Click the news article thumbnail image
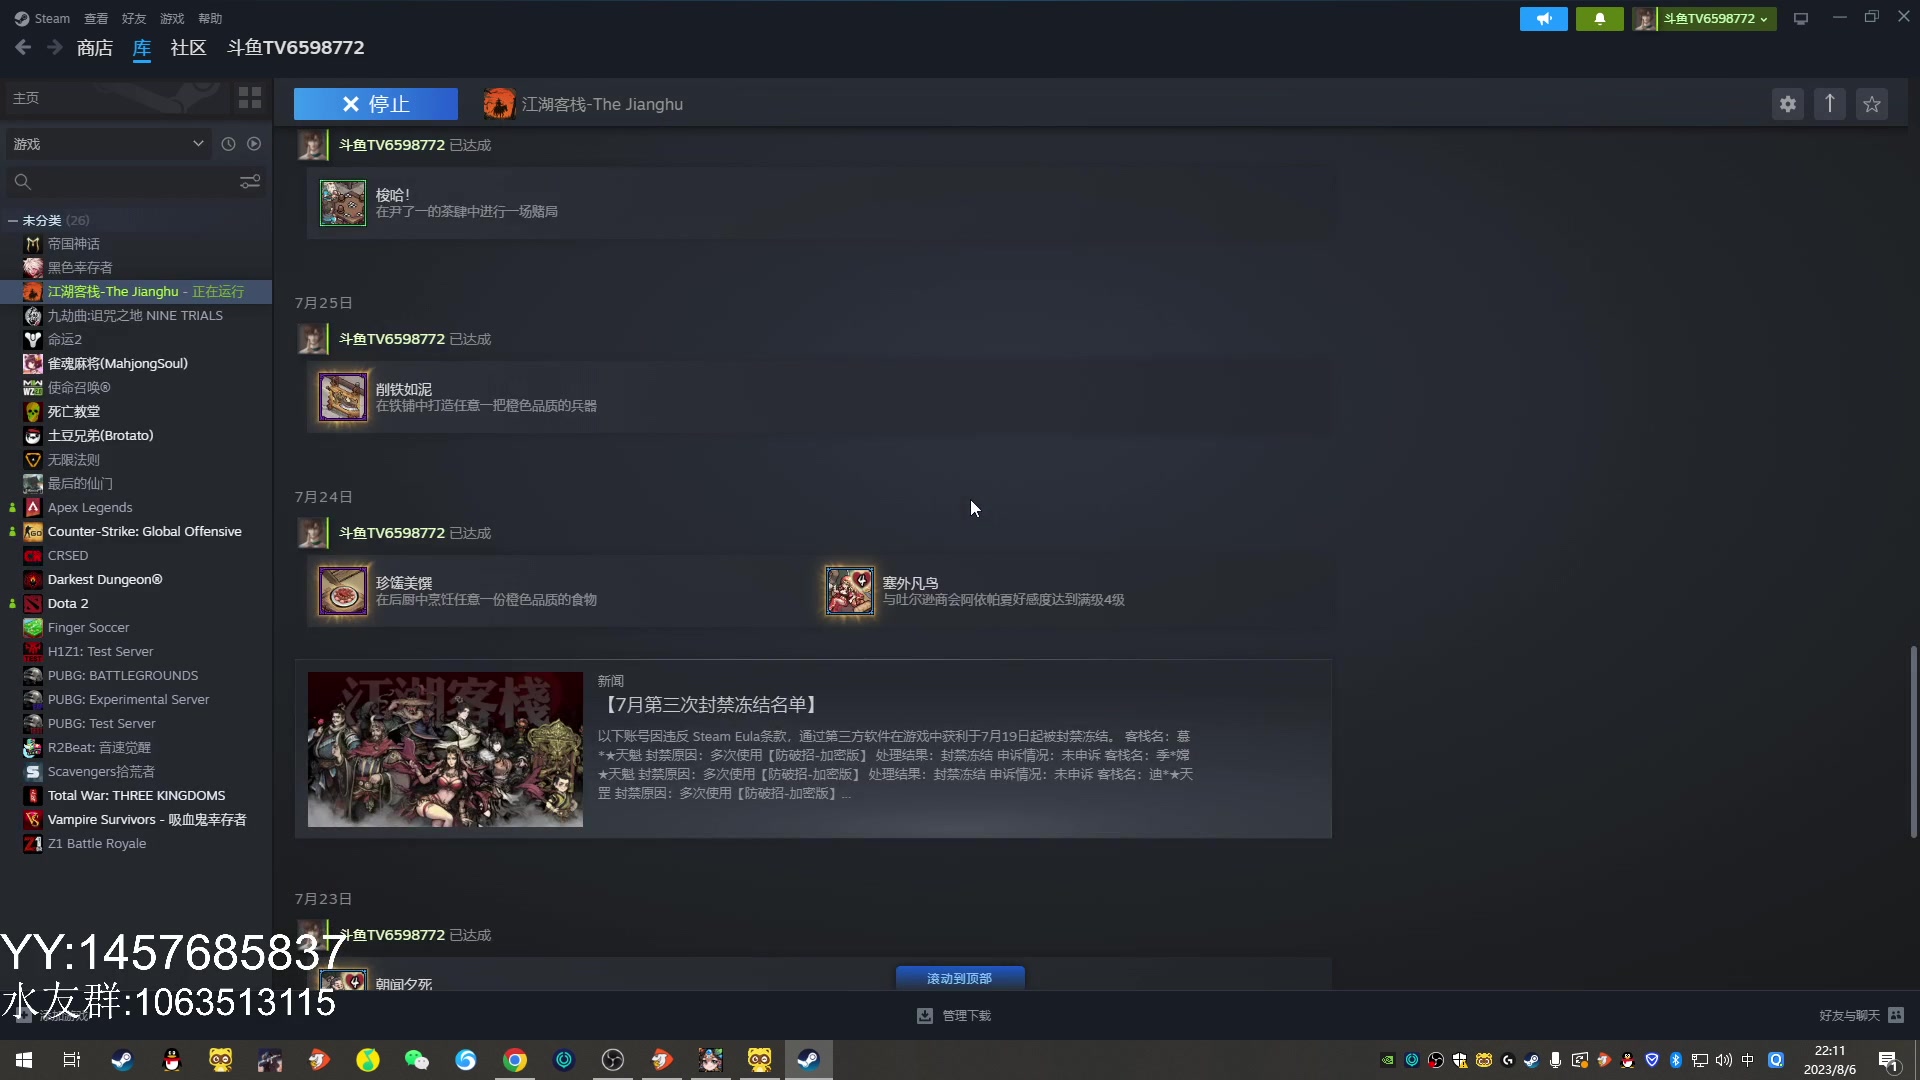 coord(445,749)
